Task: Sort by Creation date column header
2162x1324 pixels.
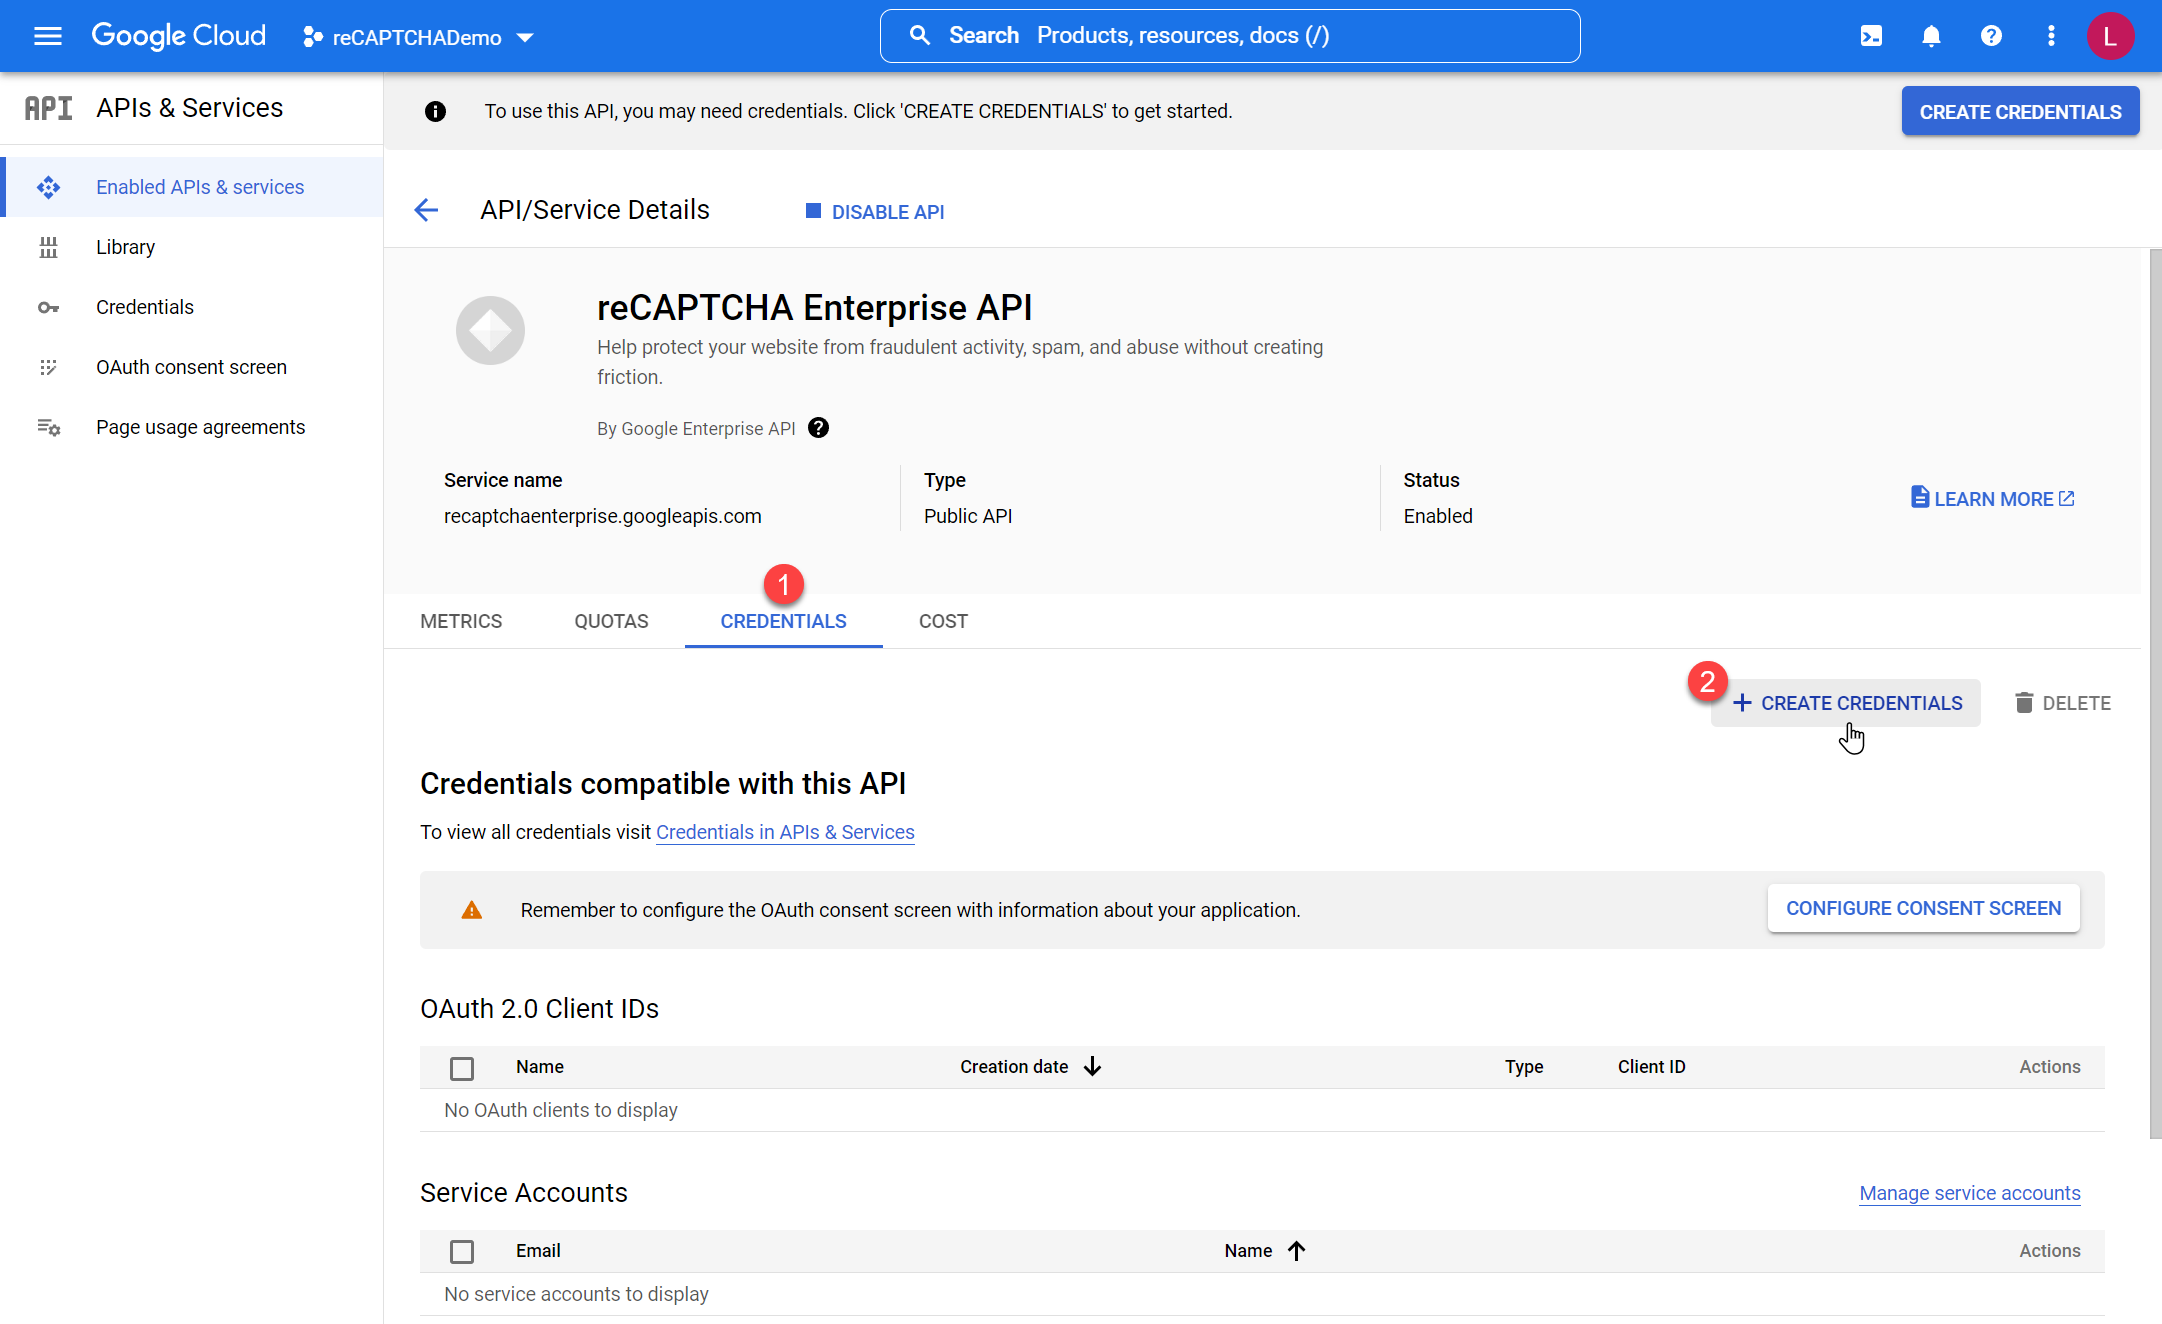Action: coord(1014,1067)
